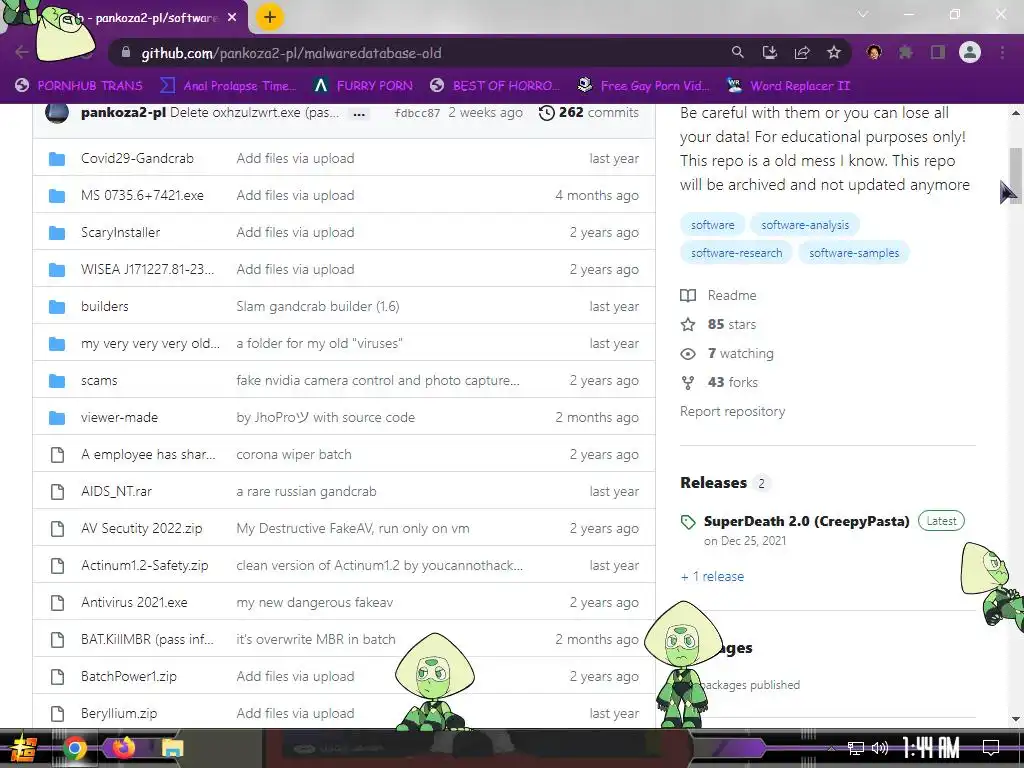Image resolution: width=1024 pixels, height=768 pixels.
Task: View the 7 watching list
Action: (727, 353)
